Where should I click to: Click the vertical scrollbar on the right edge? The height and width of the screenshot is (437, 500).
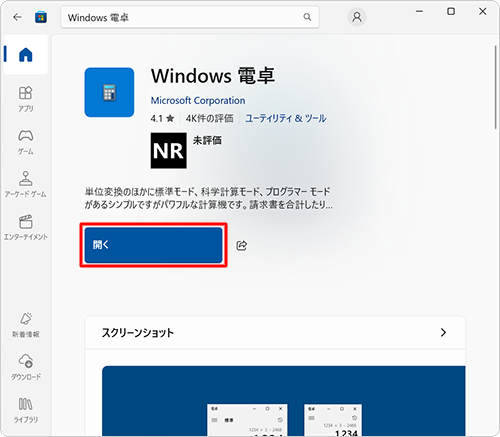coord(496,87)
